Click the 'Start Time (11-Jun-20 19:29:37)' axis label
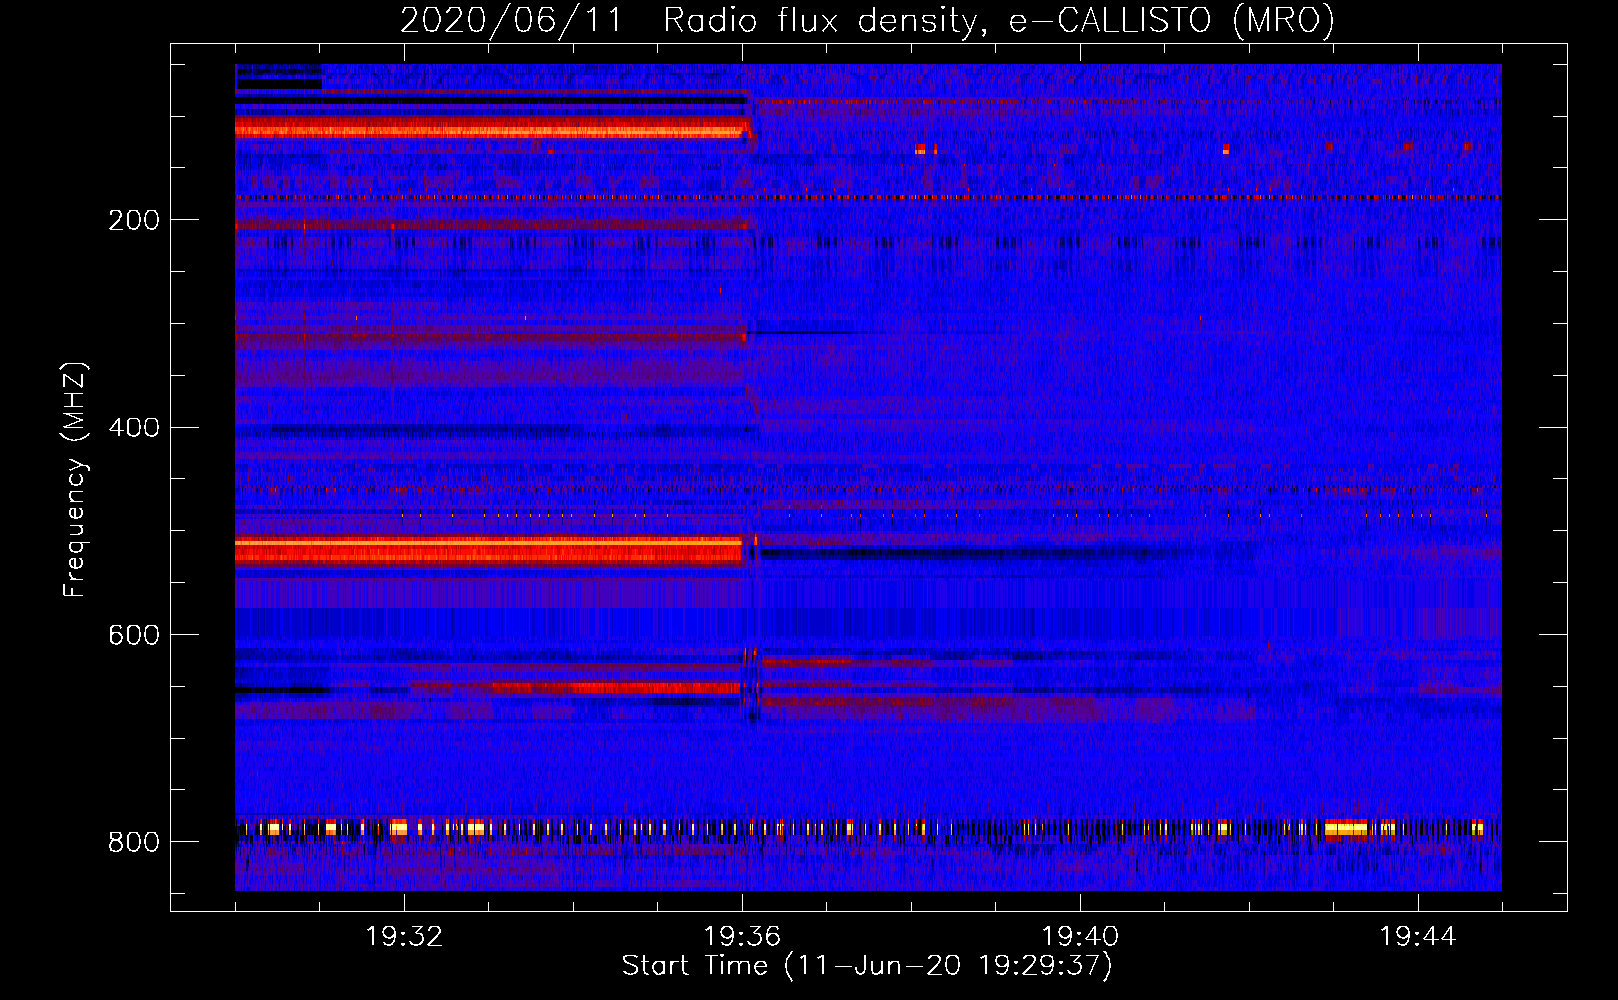This screenshot has height=1000, width=1618. [x=867, y=966]
